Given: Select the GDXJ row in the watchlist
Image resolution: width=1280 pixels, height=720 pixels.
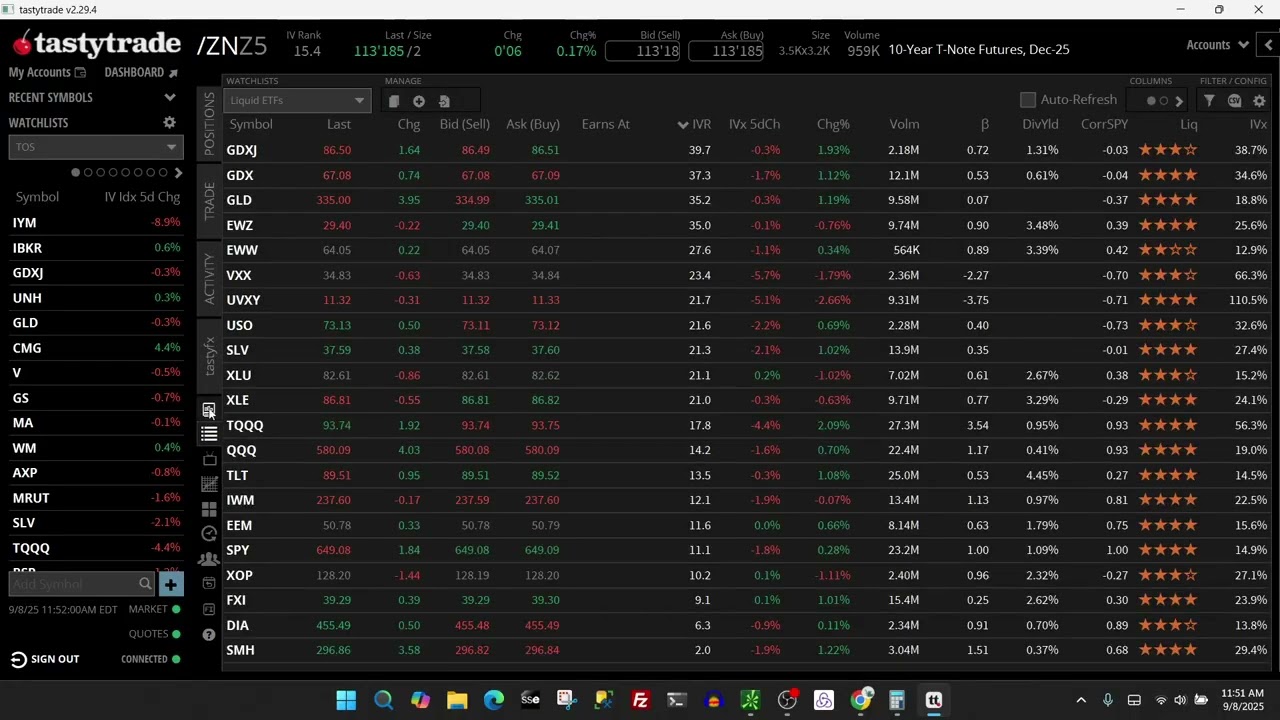Looking at the screenshot, I should 747,150.
